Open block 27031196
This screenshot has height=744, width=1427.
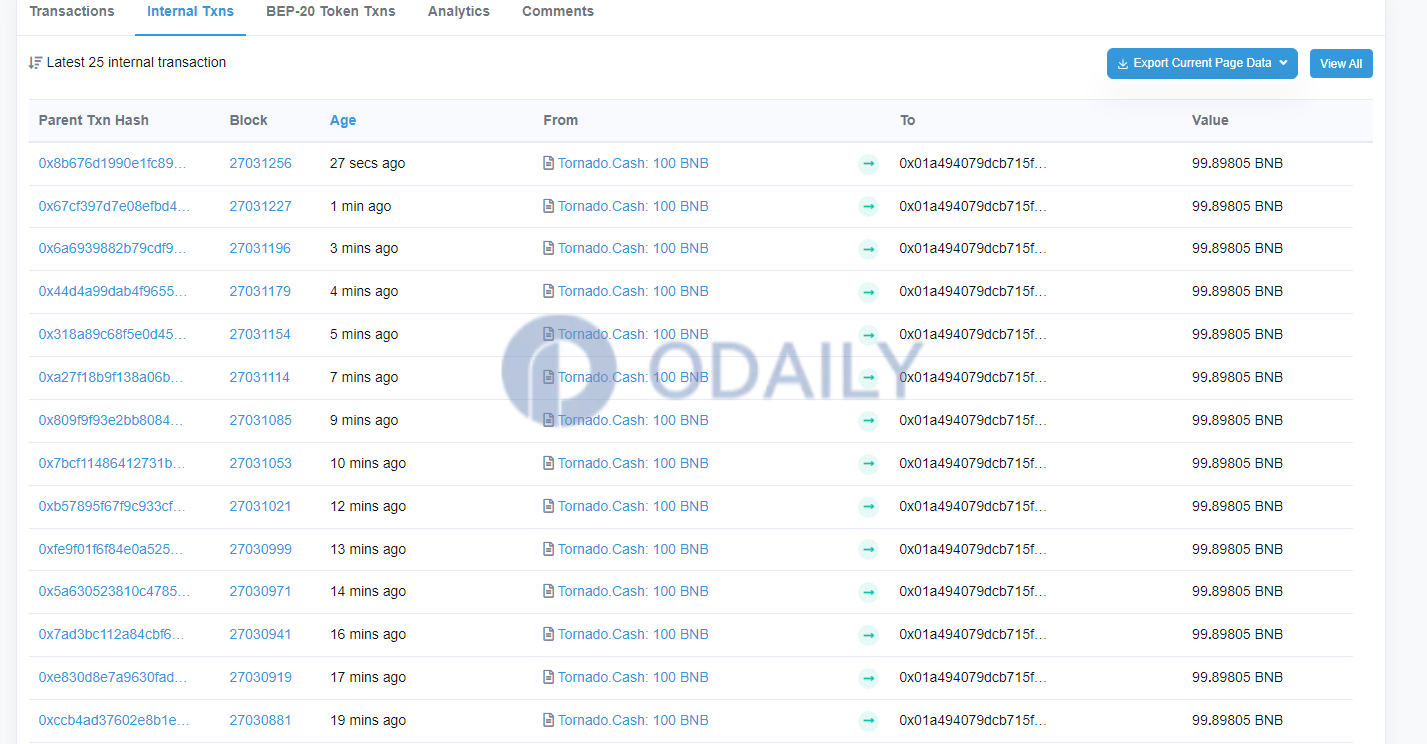261,248
